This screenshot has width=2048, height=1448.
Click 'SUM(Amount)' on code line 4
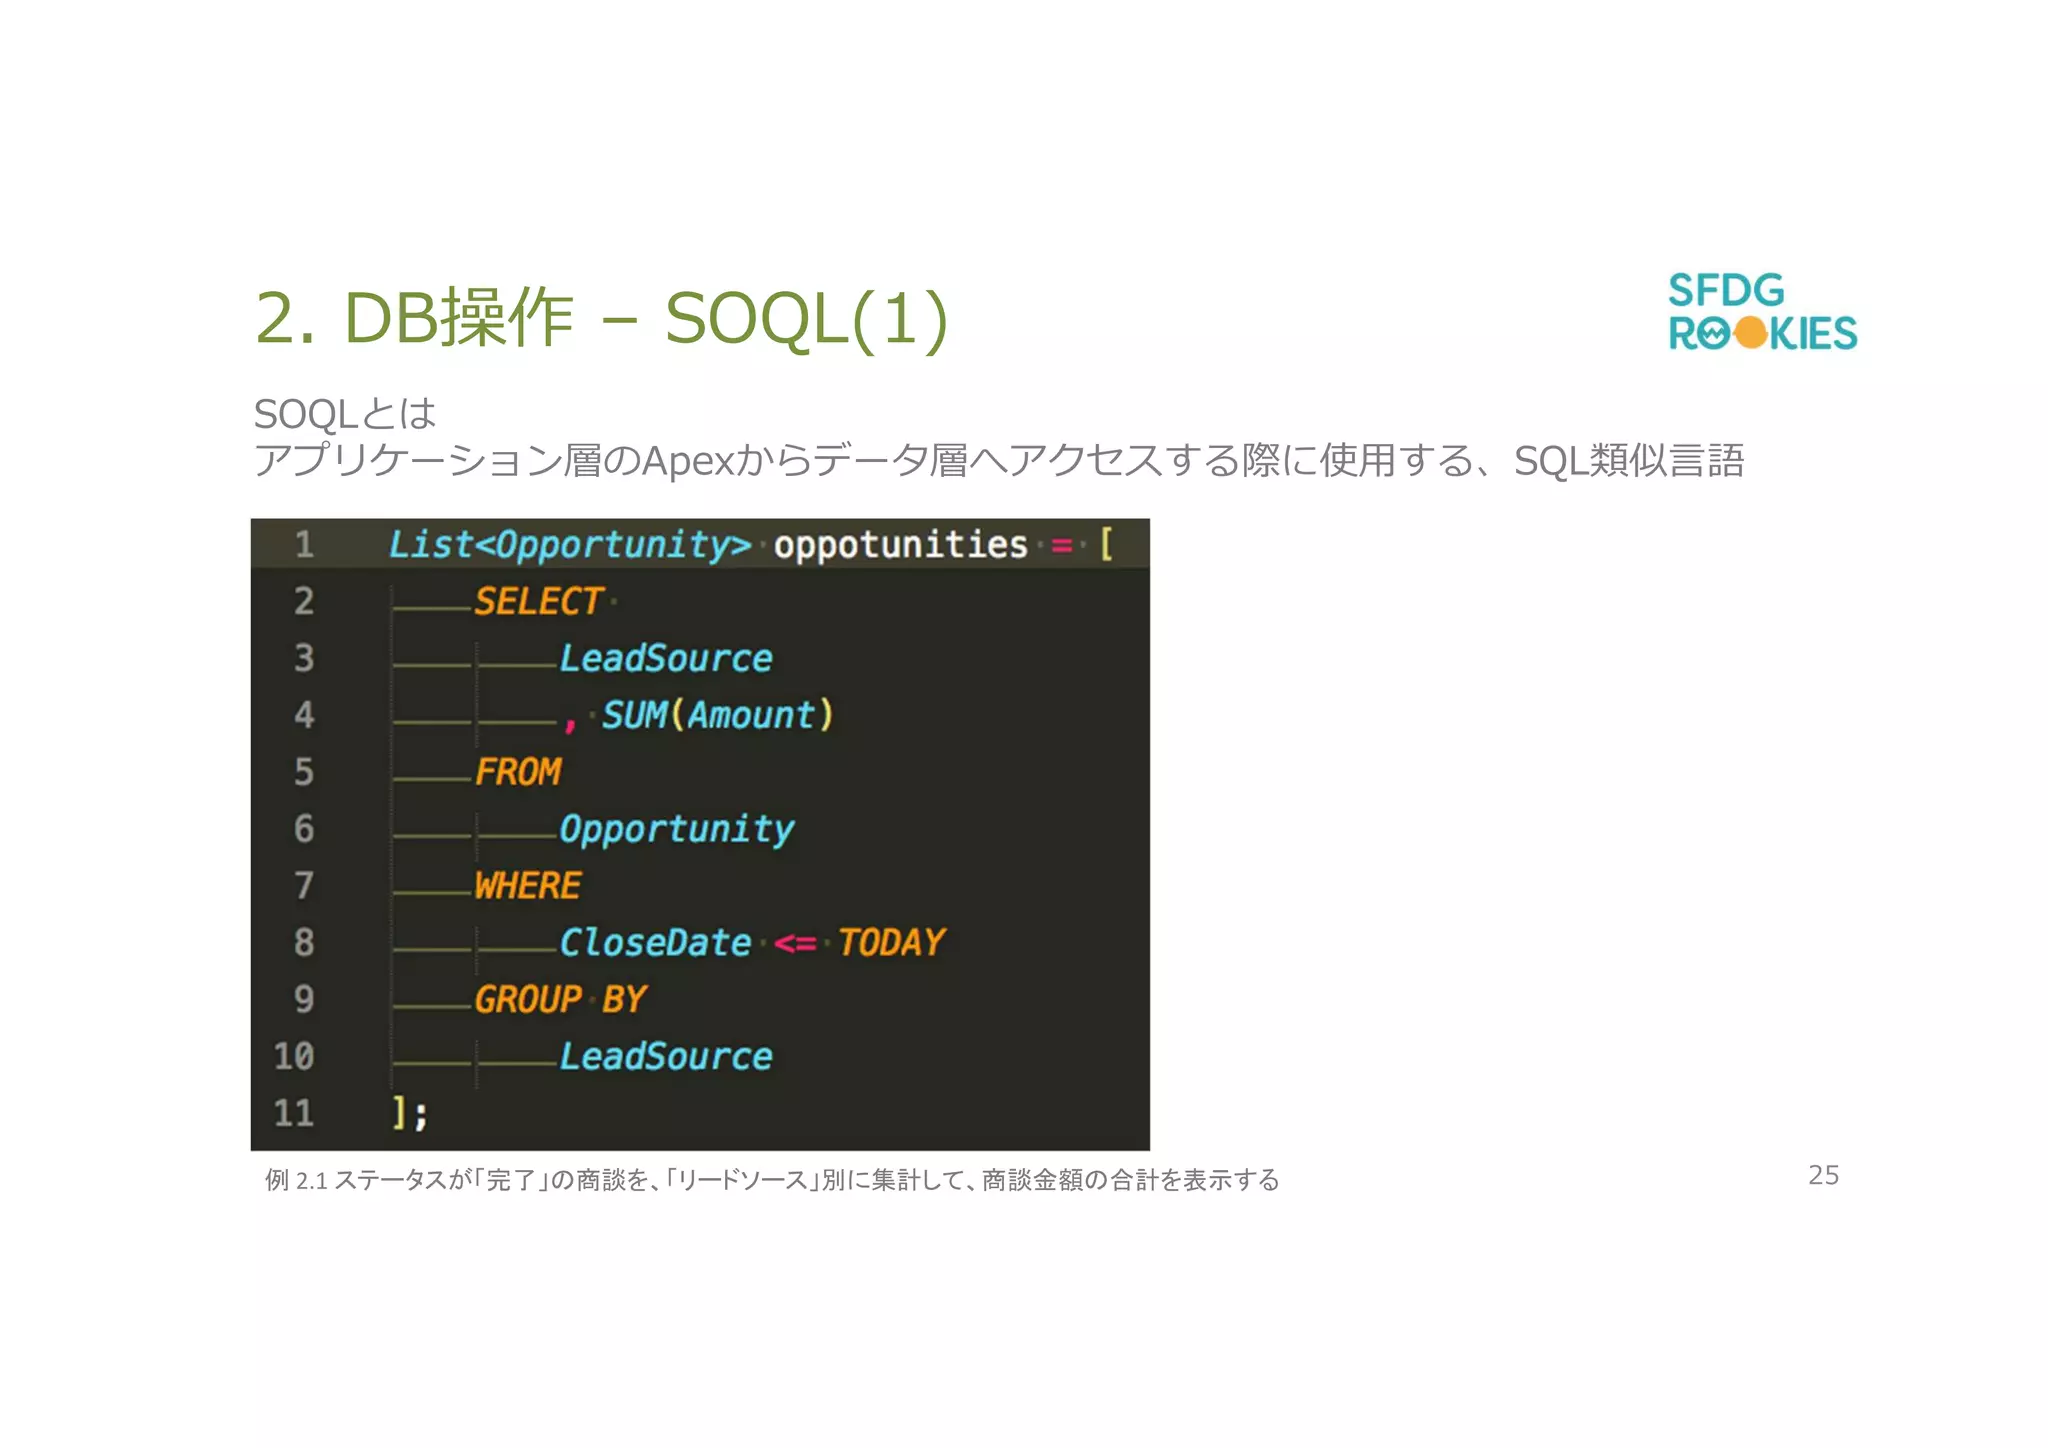[717, 715]
